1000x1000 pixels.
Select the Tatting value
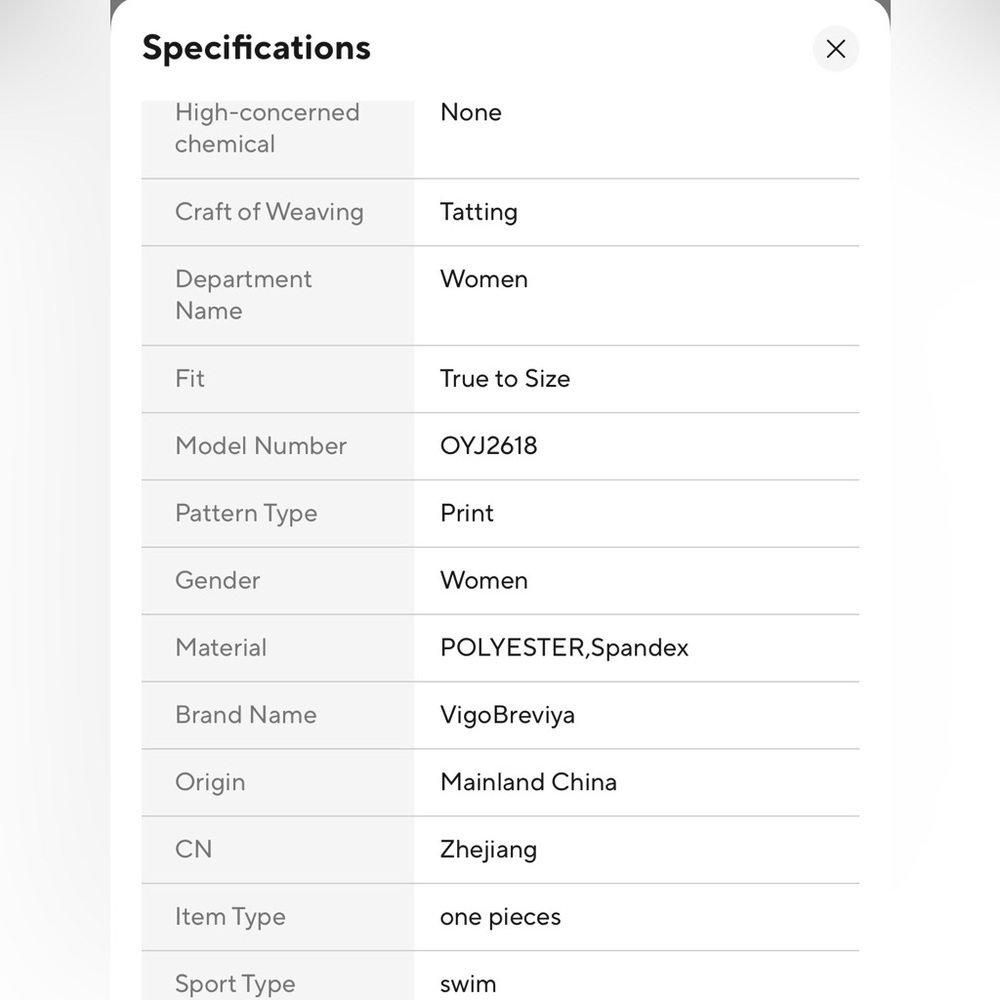click(x=479, y=212)
